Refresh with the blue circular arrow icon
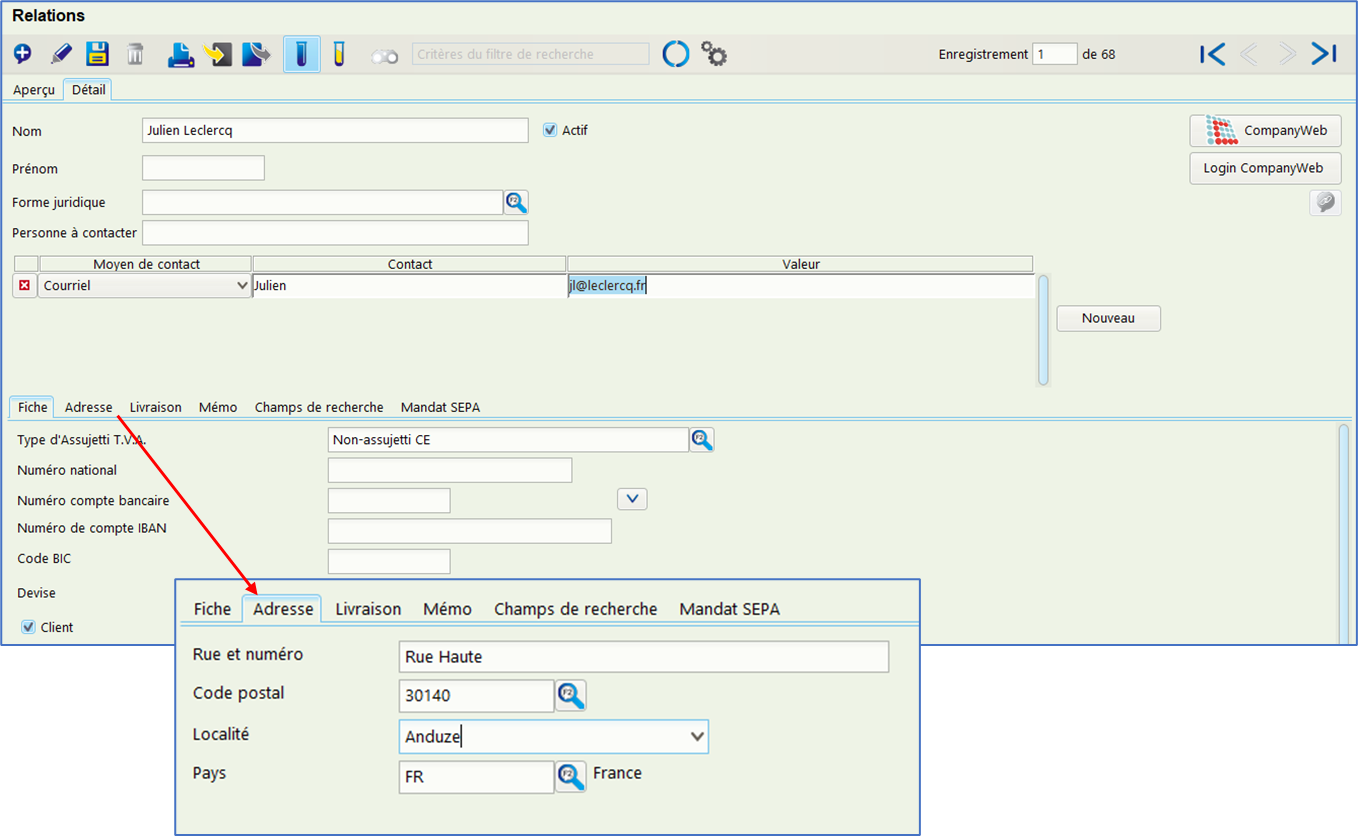1358x836 pixels. [676, 54]
